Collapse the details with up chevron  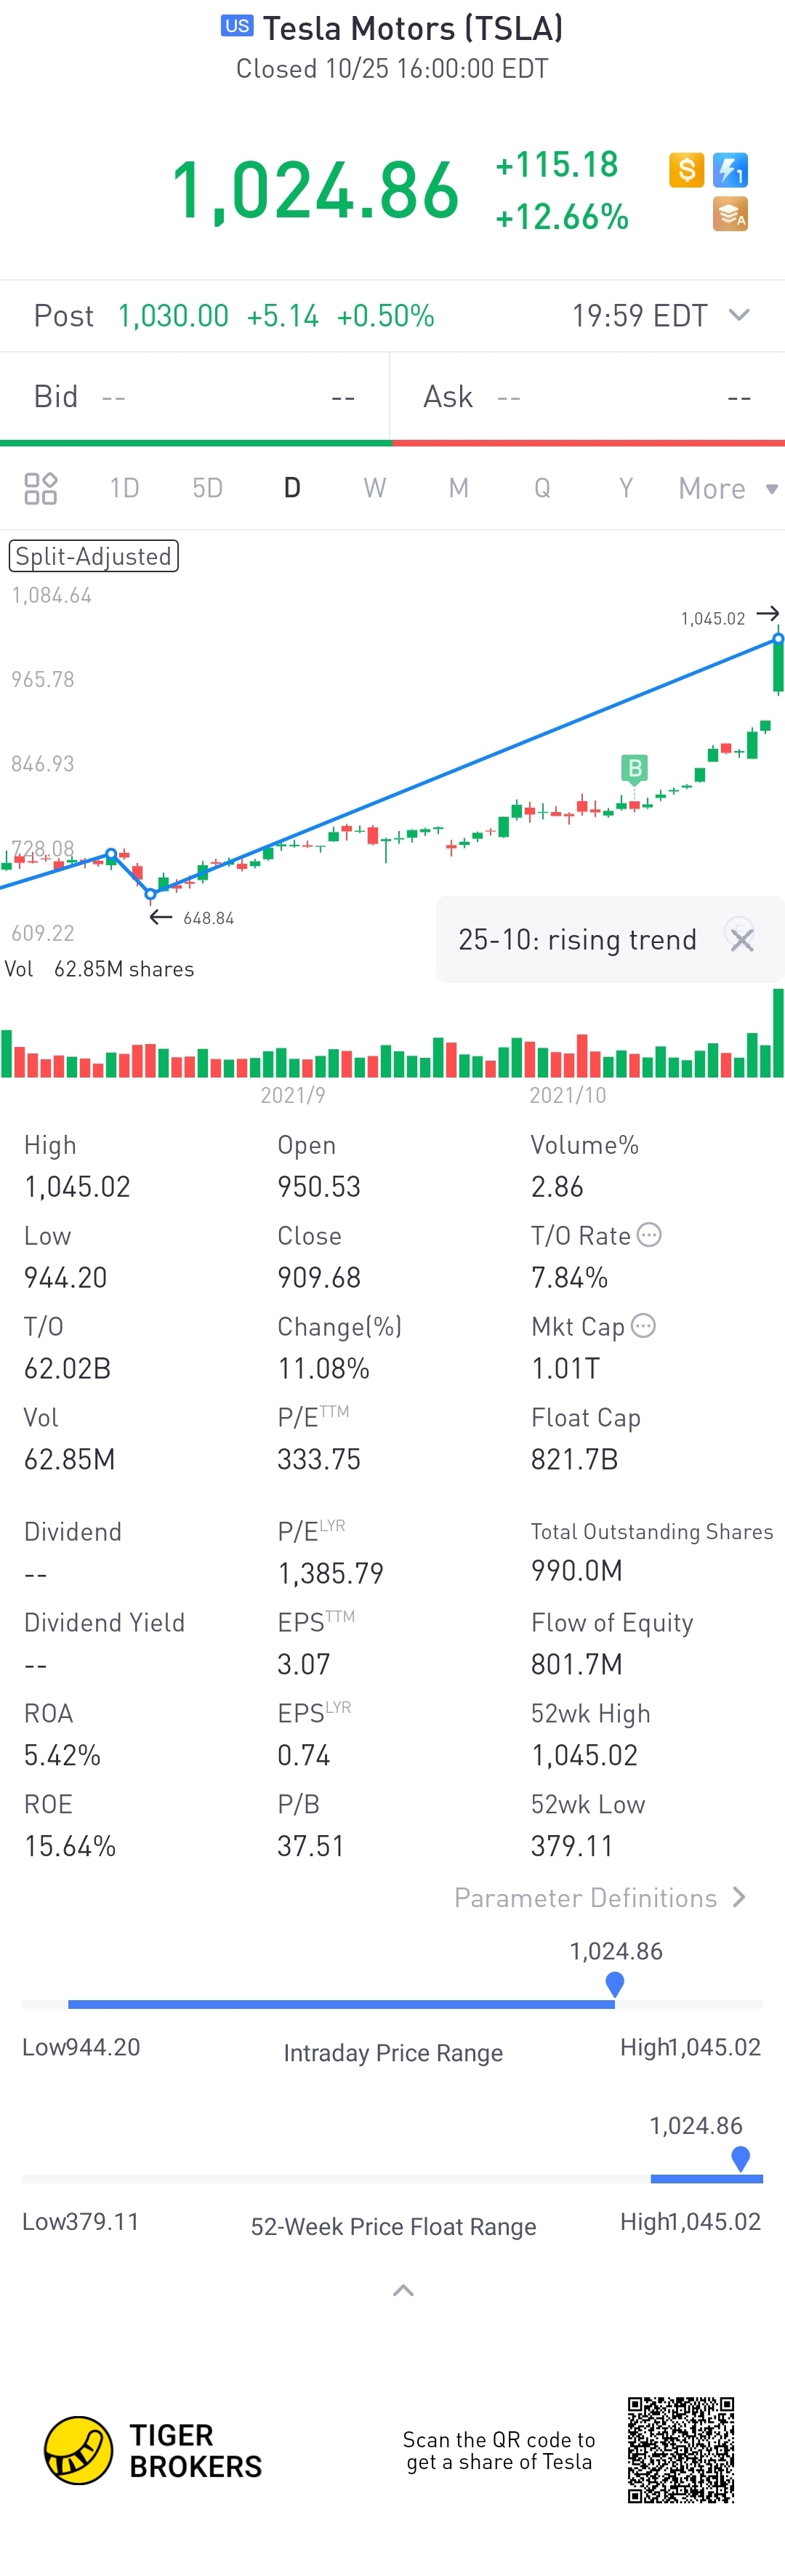click(403, 2290)
